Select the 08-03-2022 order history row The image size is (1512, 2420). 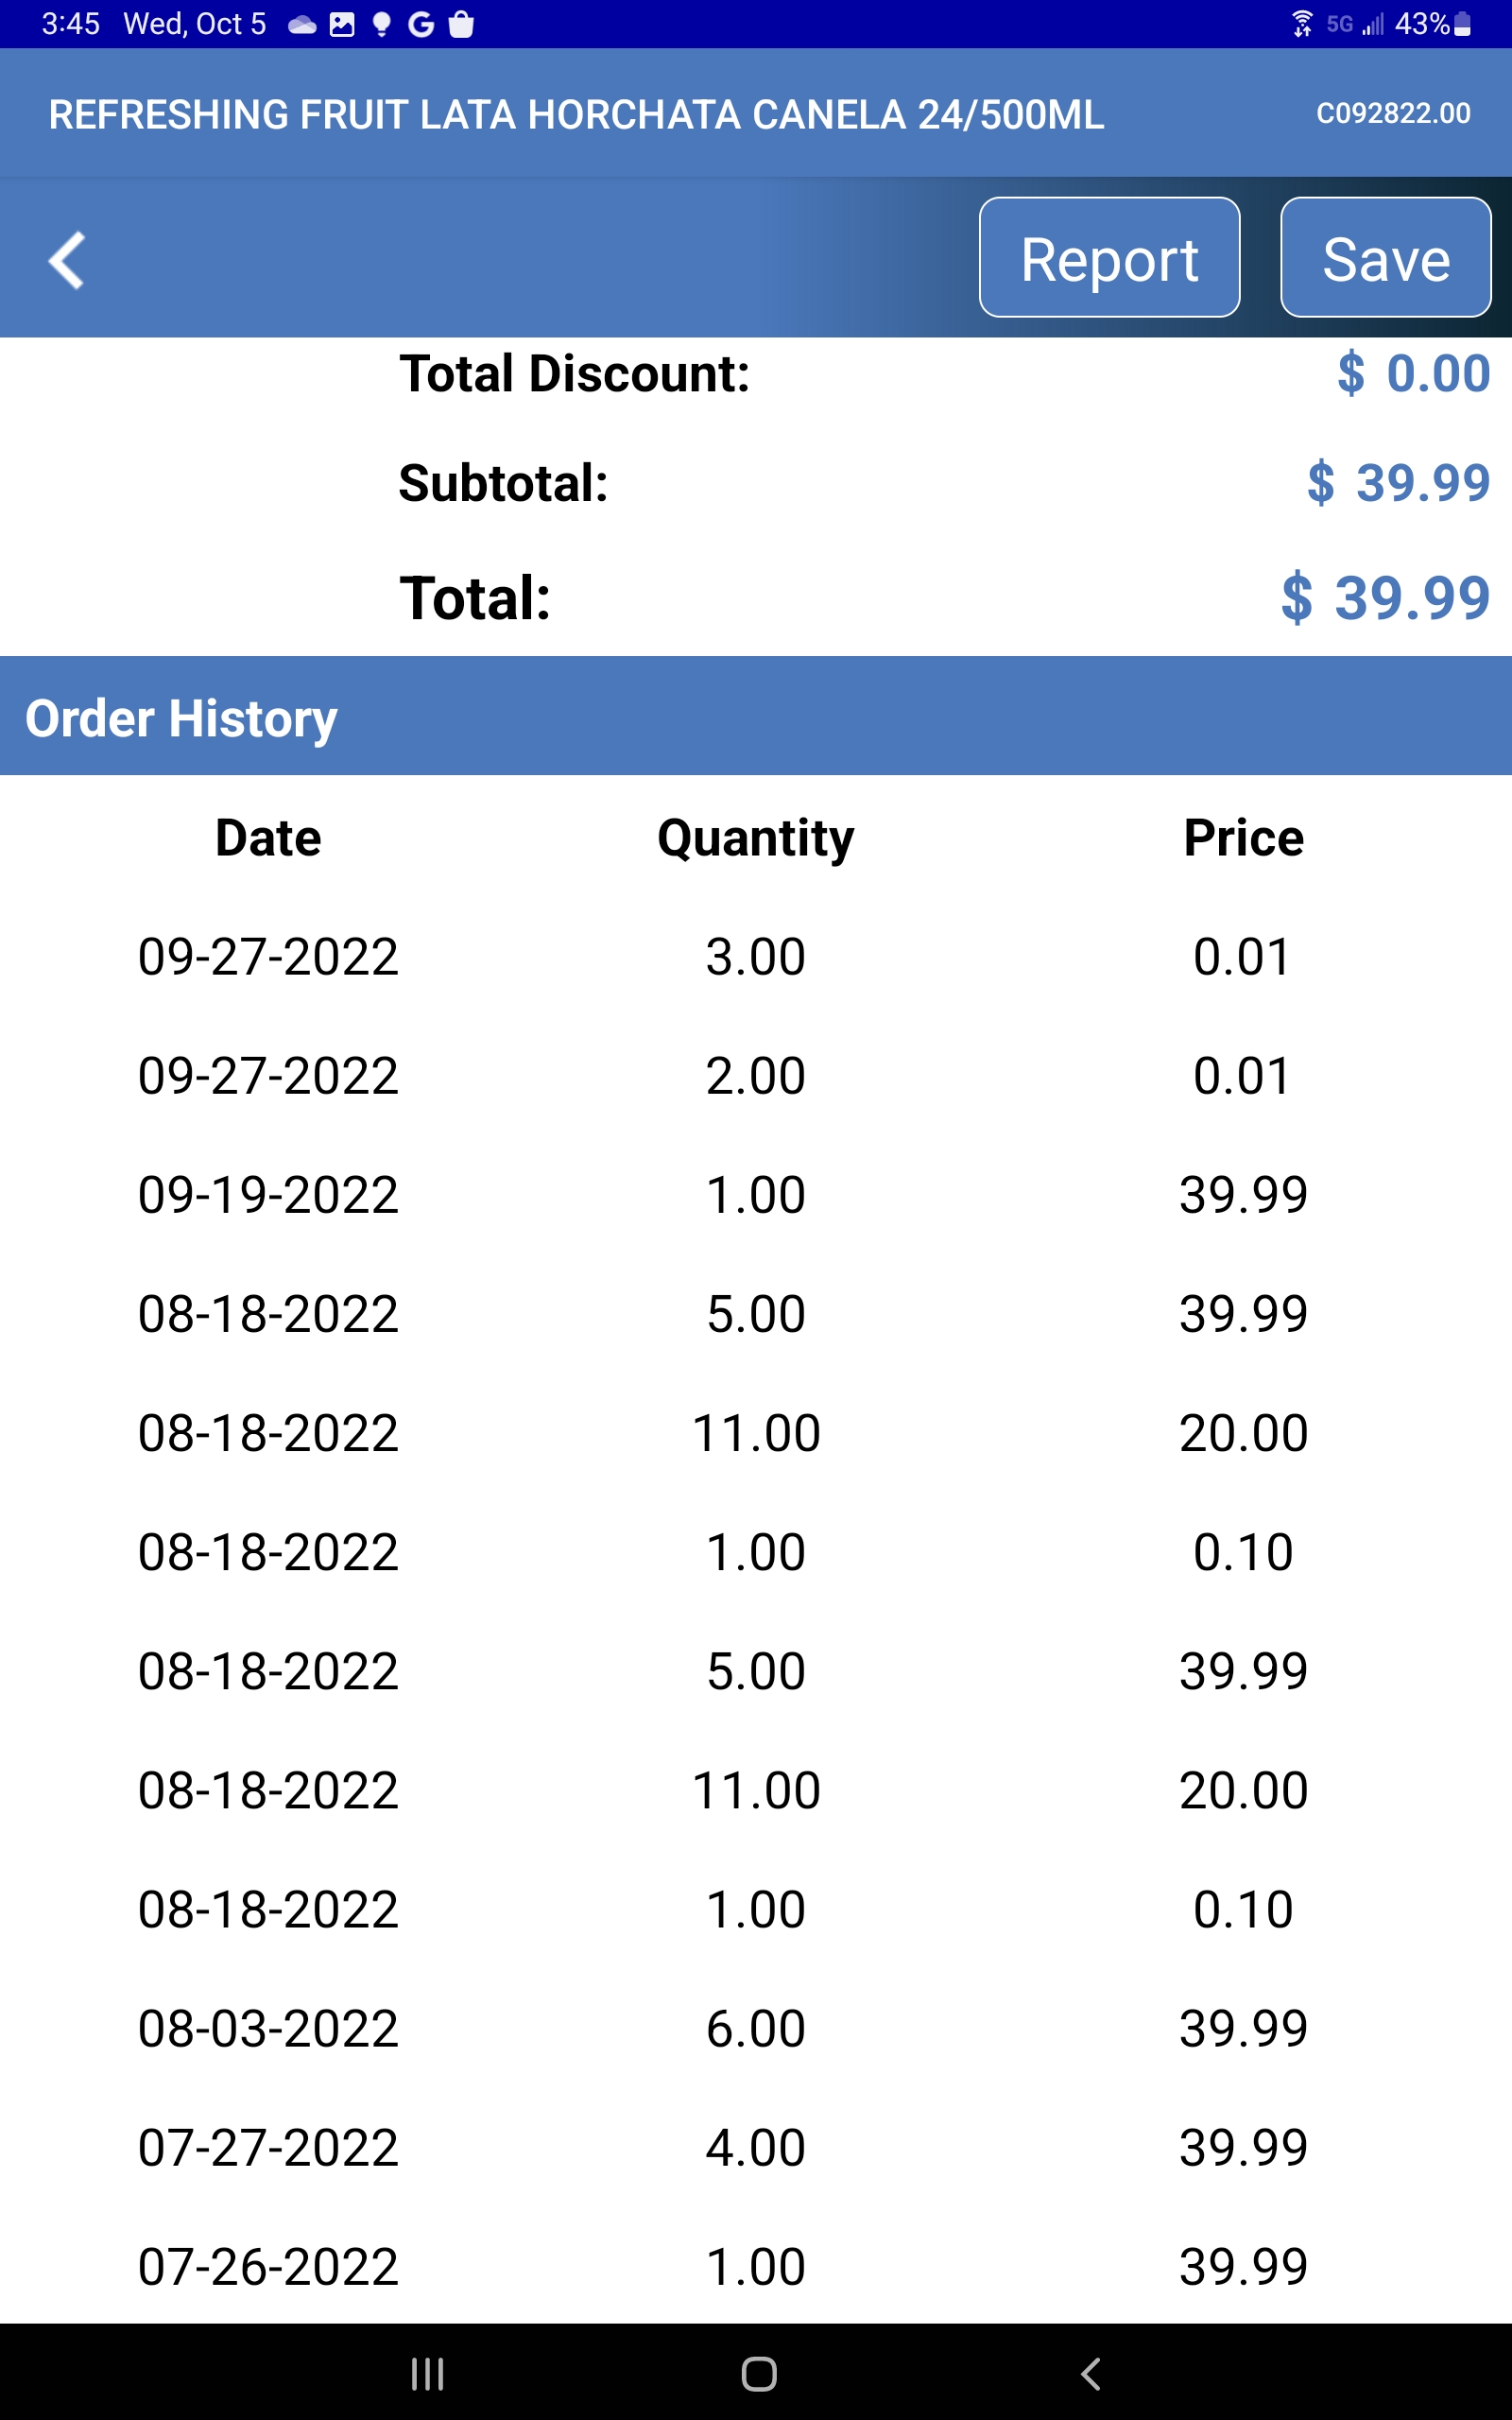click(756, 2029)
